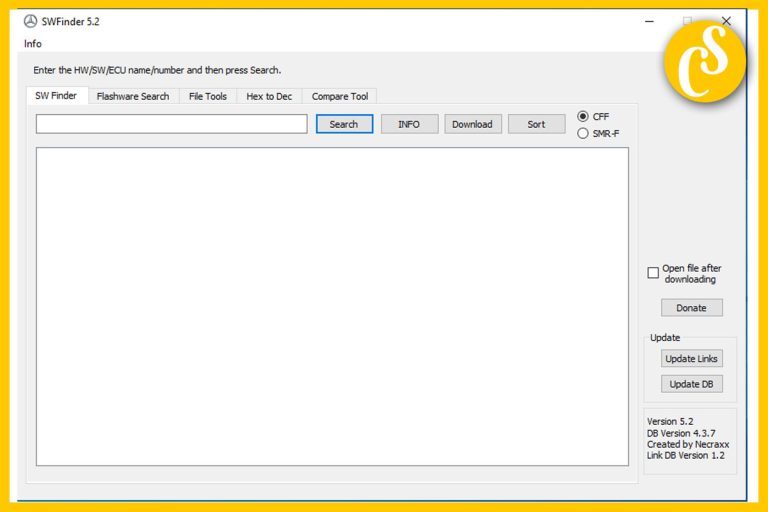Viewport: 768px width, 512px height.
Task: Hit the Download button
Action: coord(472,124)
